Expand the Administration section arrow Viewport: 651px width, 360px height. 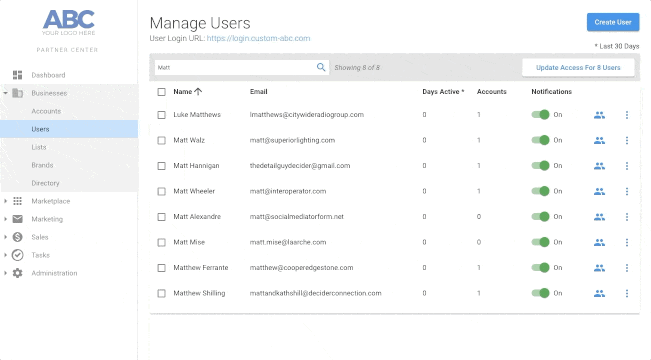pos(5,273)
